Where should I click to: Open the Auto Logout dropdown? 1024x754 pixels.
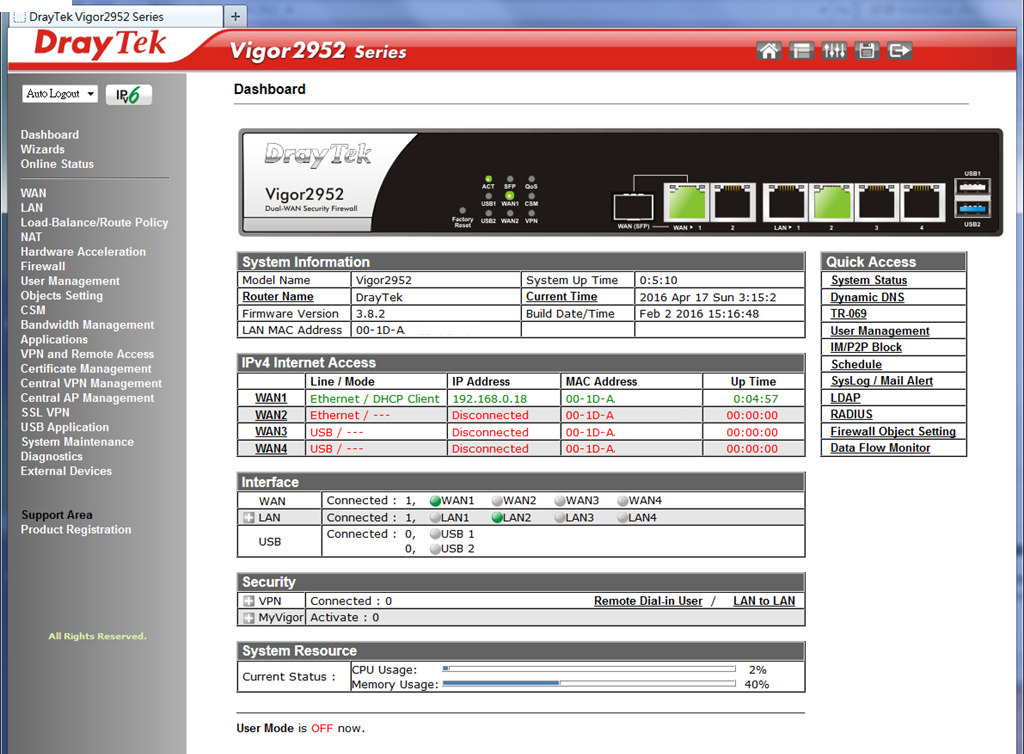(x=60, y=94)
